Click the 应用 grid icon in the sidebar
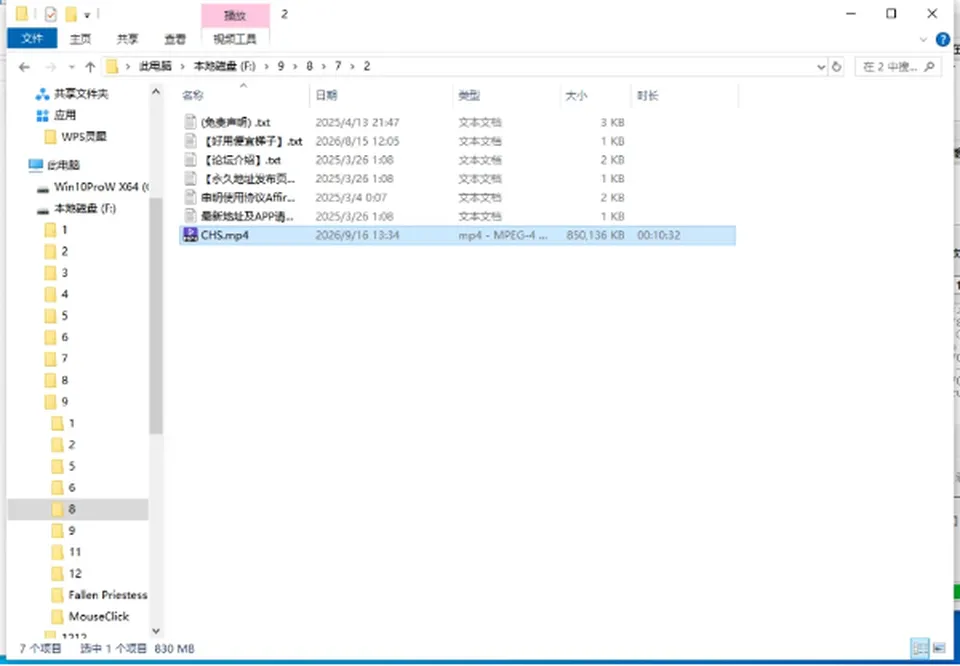The height and width of the screenshot is (666, 960). coord(42,115)
